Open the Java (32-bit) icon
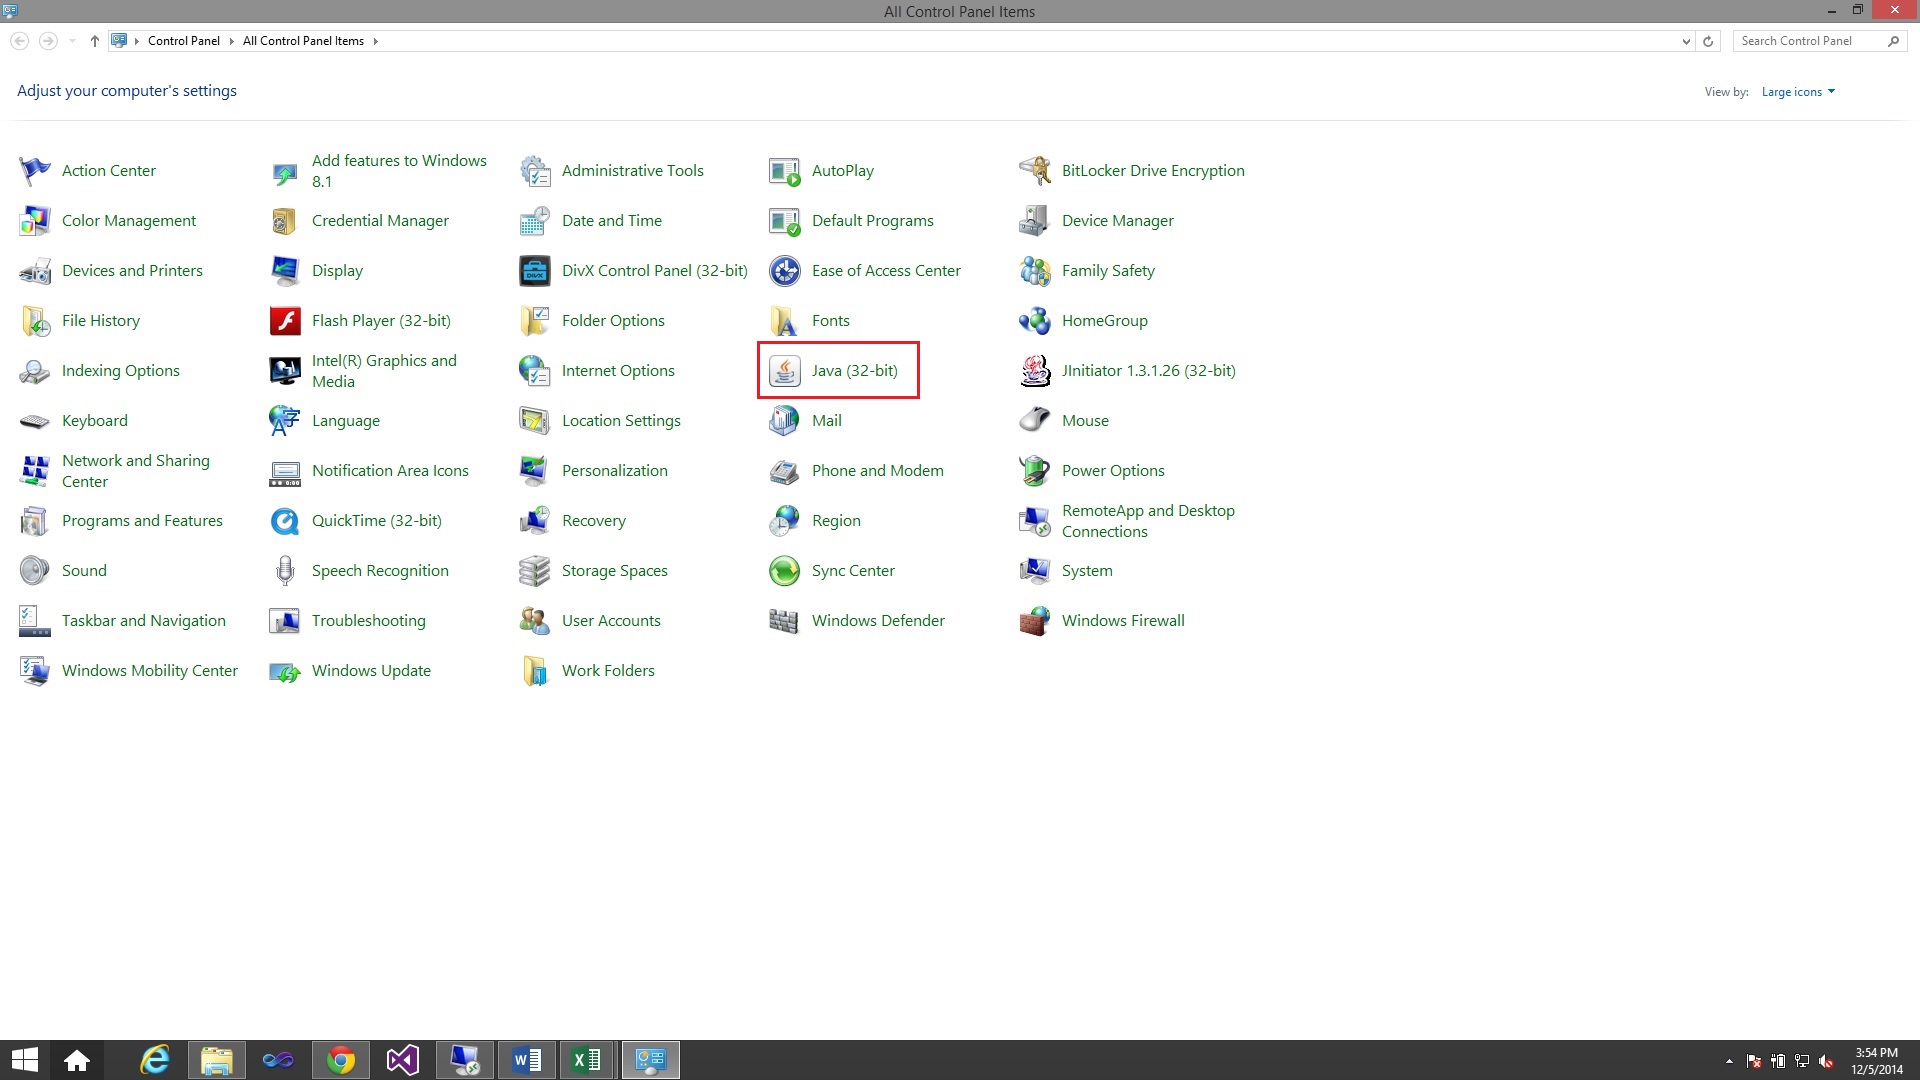This screenshot has height=1080, width=1920. (x=784, y=371)
